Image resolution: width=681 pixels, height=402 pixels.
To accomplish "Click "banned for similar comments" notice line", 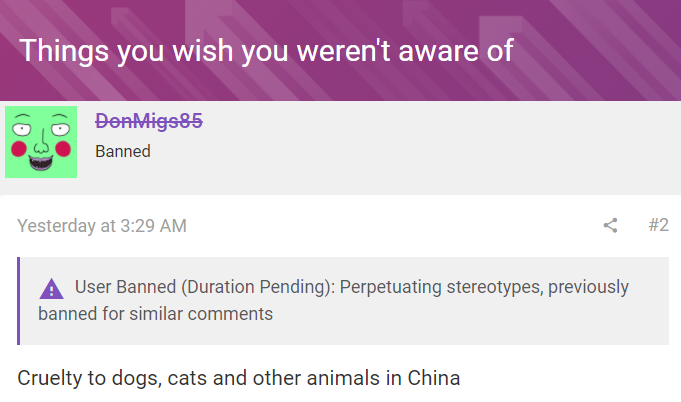I will tap(155, 314).
